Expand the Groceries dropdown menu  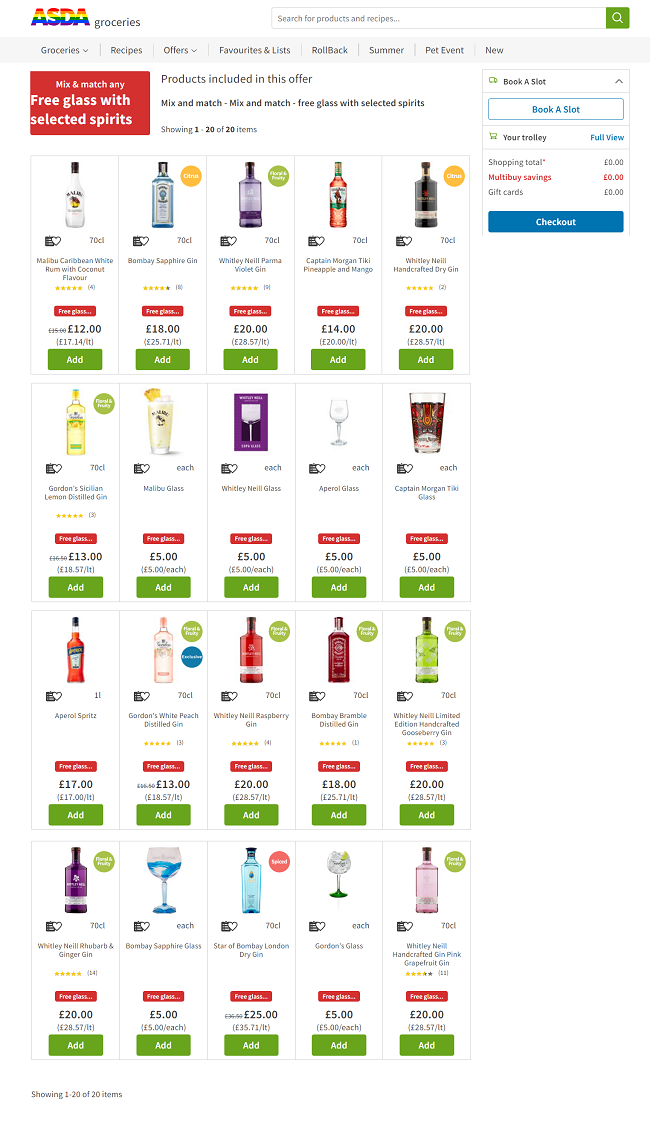(x=64, y=50)
